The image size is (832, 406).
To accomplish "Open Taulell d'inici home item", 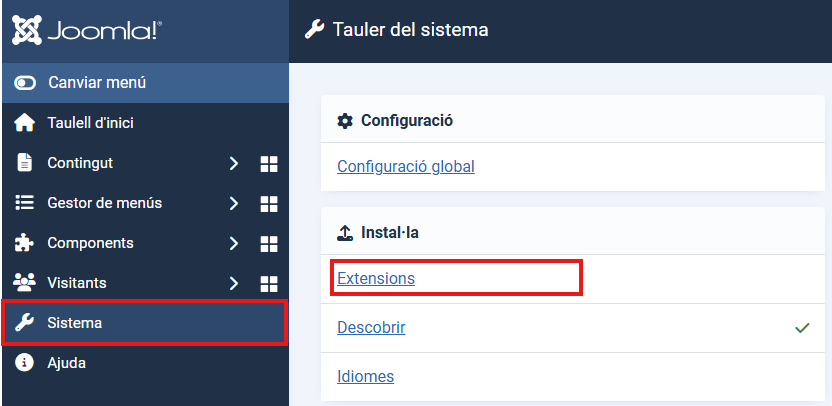I will [x=90, y=123].
